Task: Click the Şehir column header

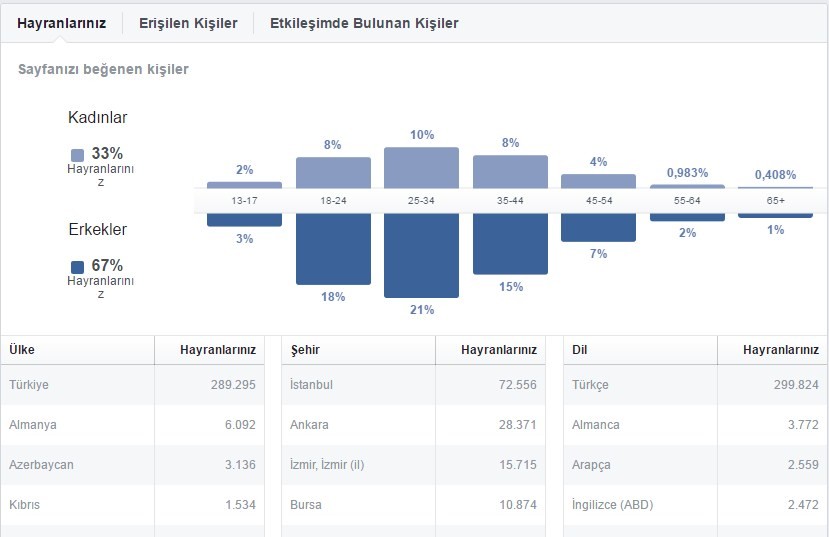Action: point(305,350)
